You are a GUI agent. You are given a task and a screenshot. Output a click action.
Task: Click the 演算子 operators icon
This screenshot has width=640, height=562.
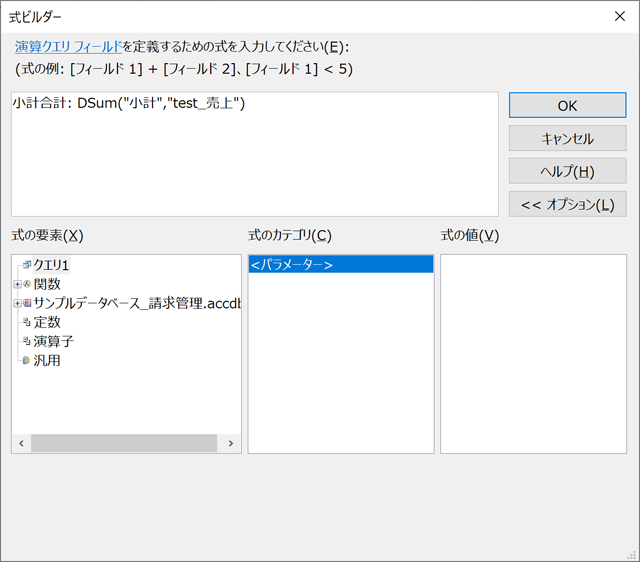[x=27, y=341]
